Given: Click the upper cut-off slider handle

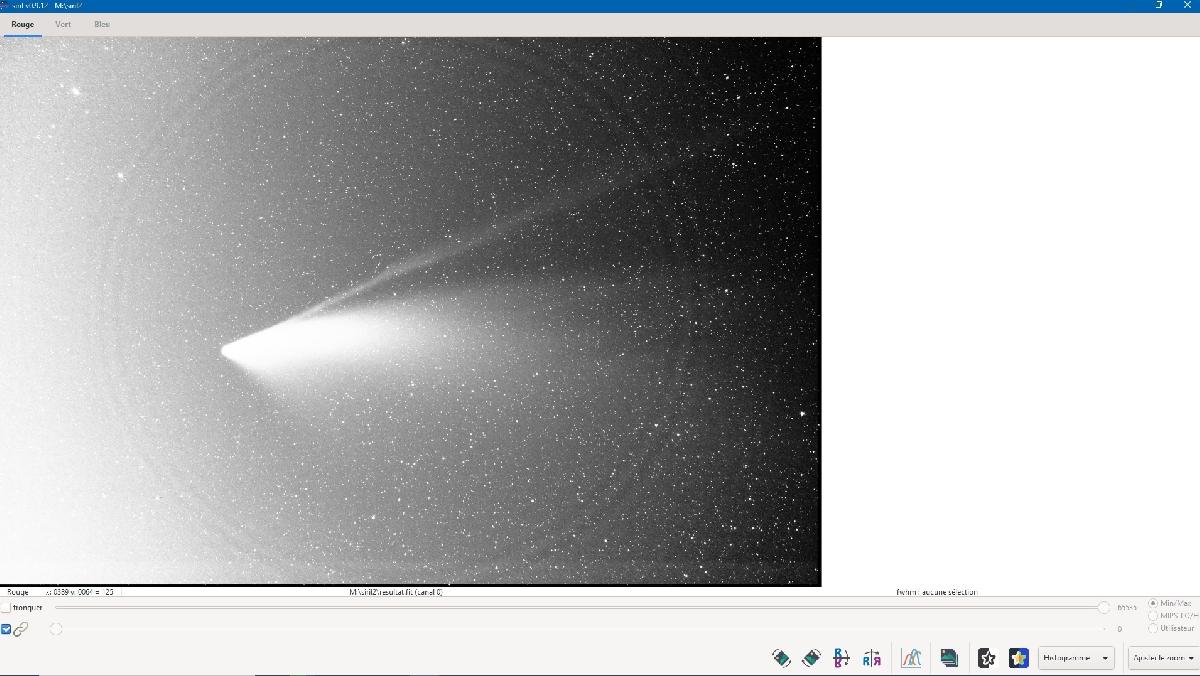Looking at the screenshot, I should coord(1104,607).
